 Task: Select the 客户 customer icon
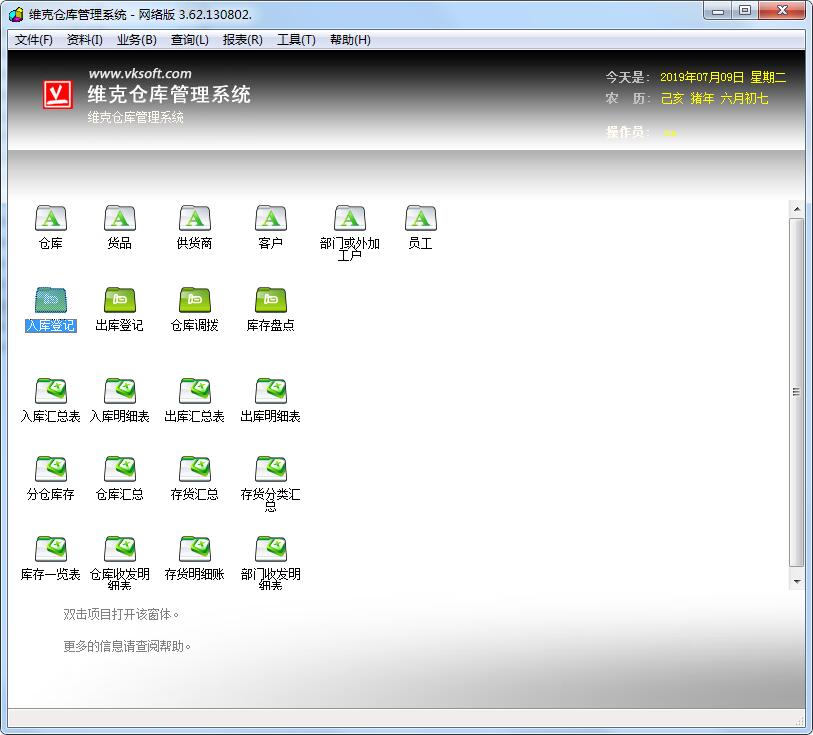pos(270,219)
